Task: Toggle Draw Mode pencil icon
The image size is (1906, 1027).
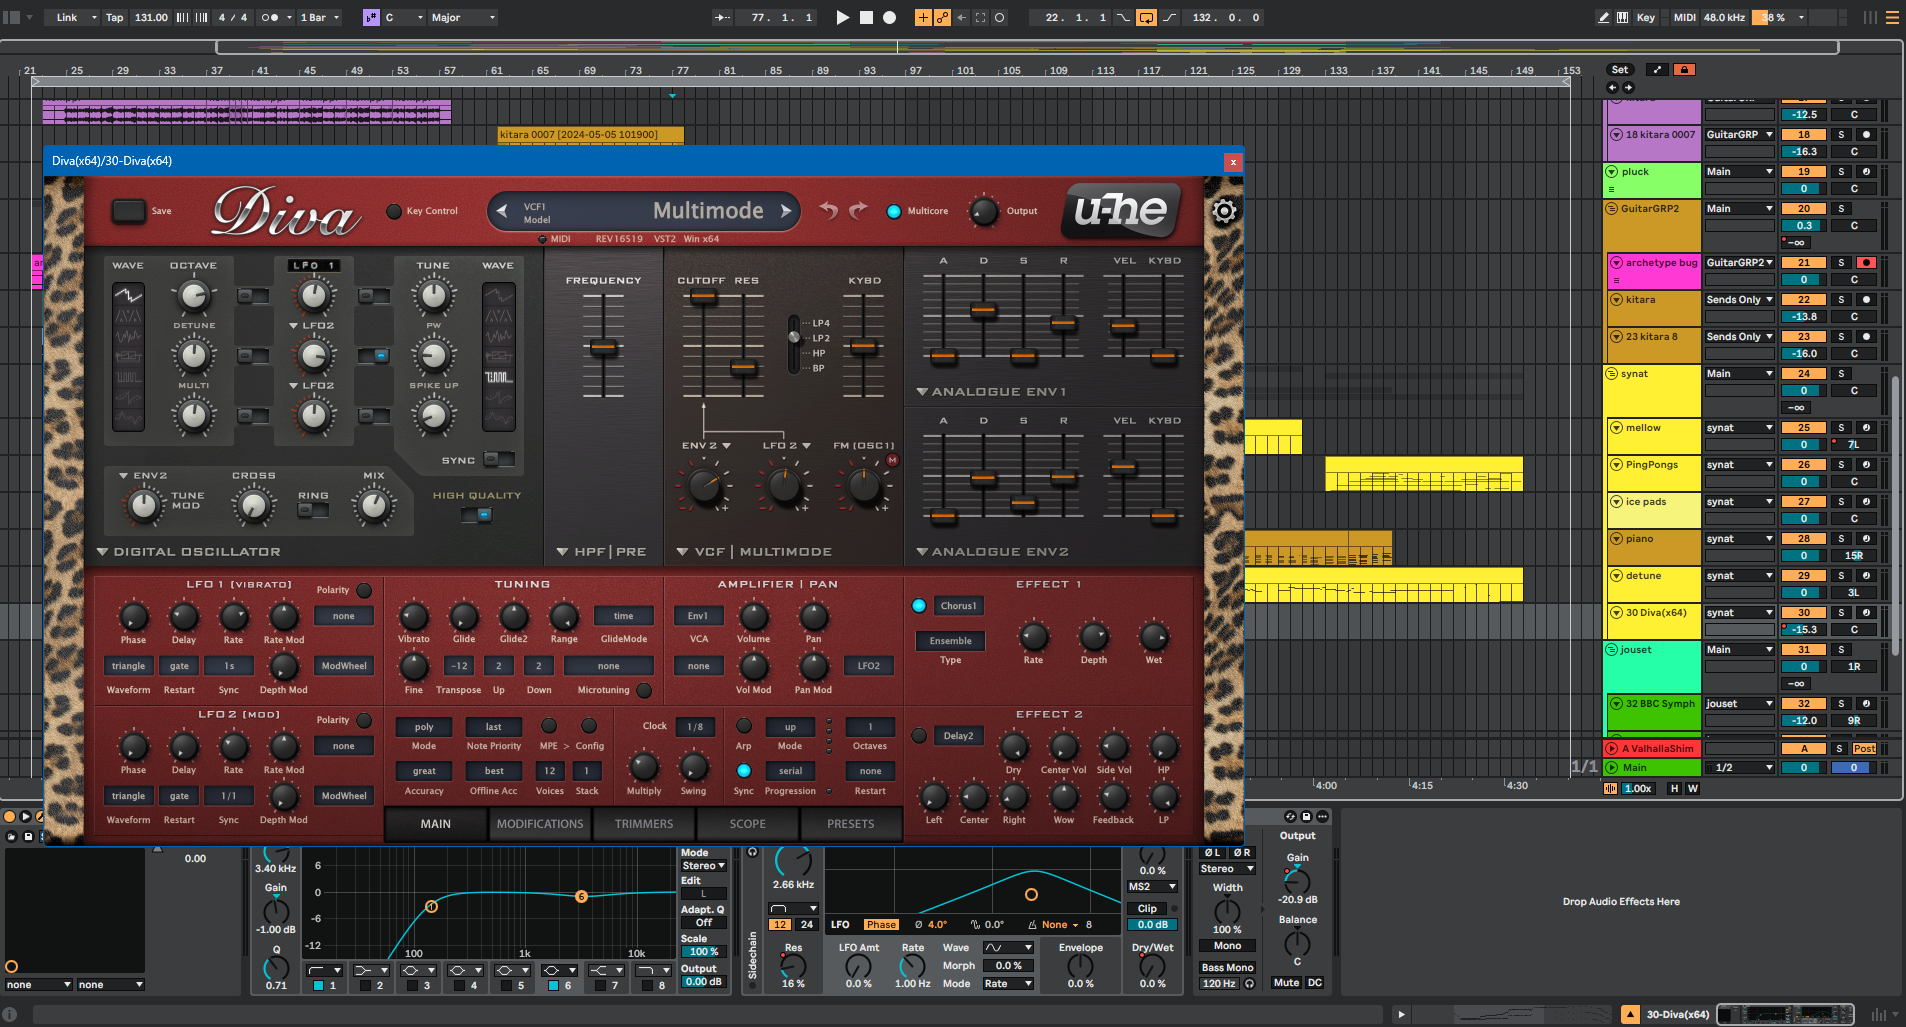Action: pos(1604,17)
